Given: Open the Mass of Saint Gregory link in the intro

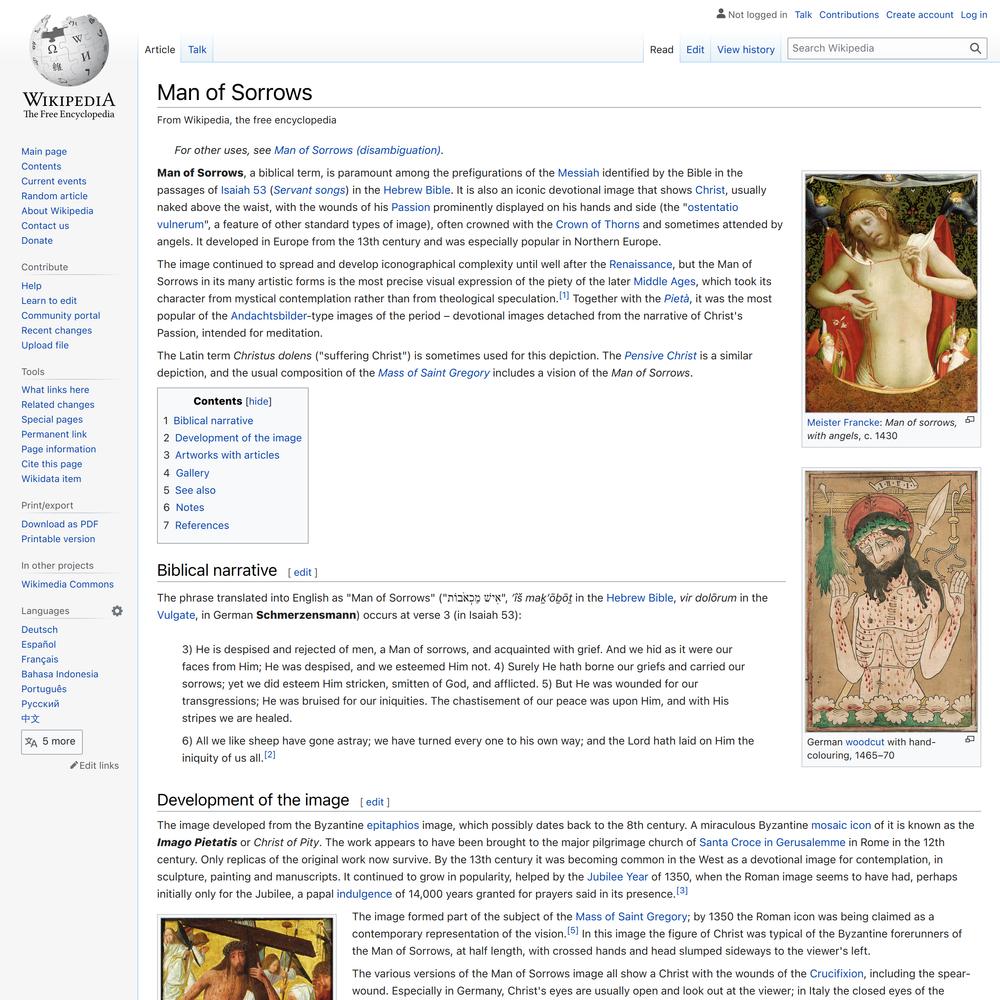Looking at the screenshot, I should coord(434,373).
